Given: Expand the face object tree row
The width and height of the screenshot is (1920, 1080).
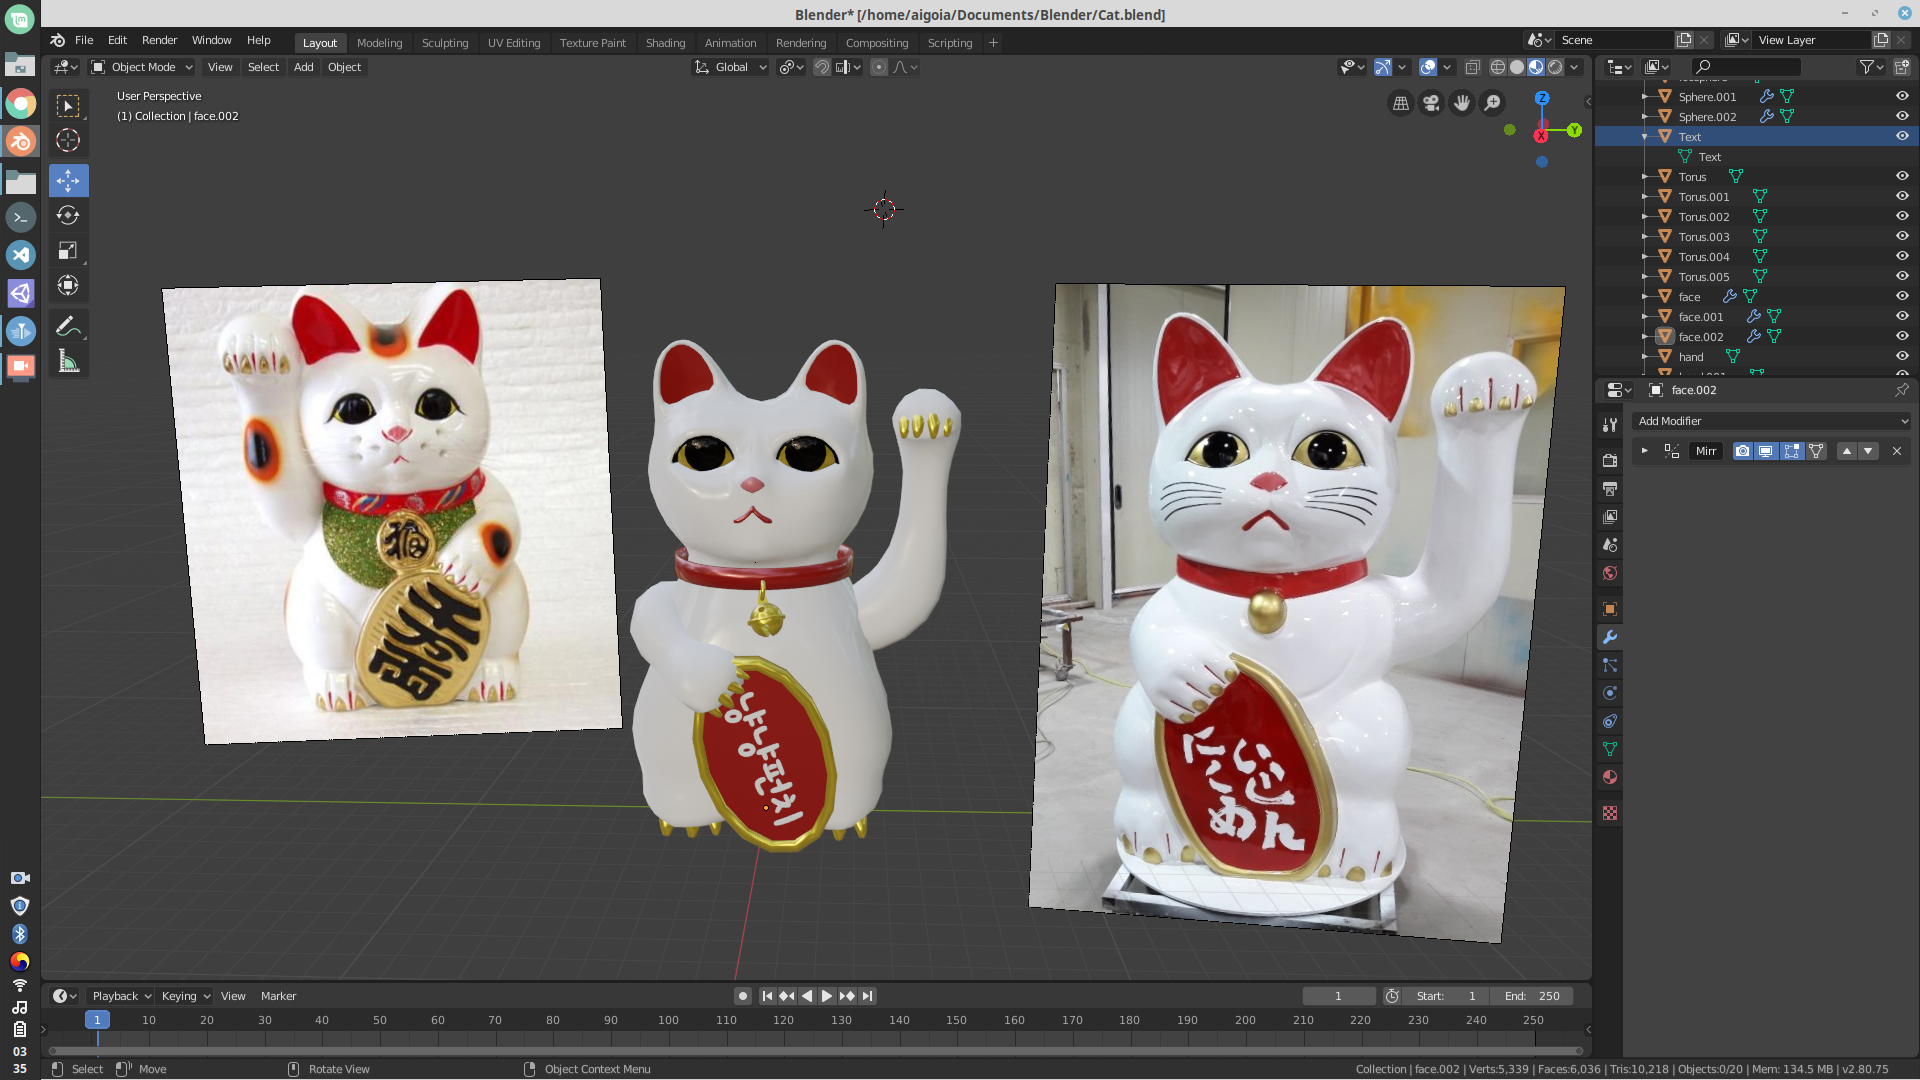Looking at the screenshot, I should (x=1645, y=297).
